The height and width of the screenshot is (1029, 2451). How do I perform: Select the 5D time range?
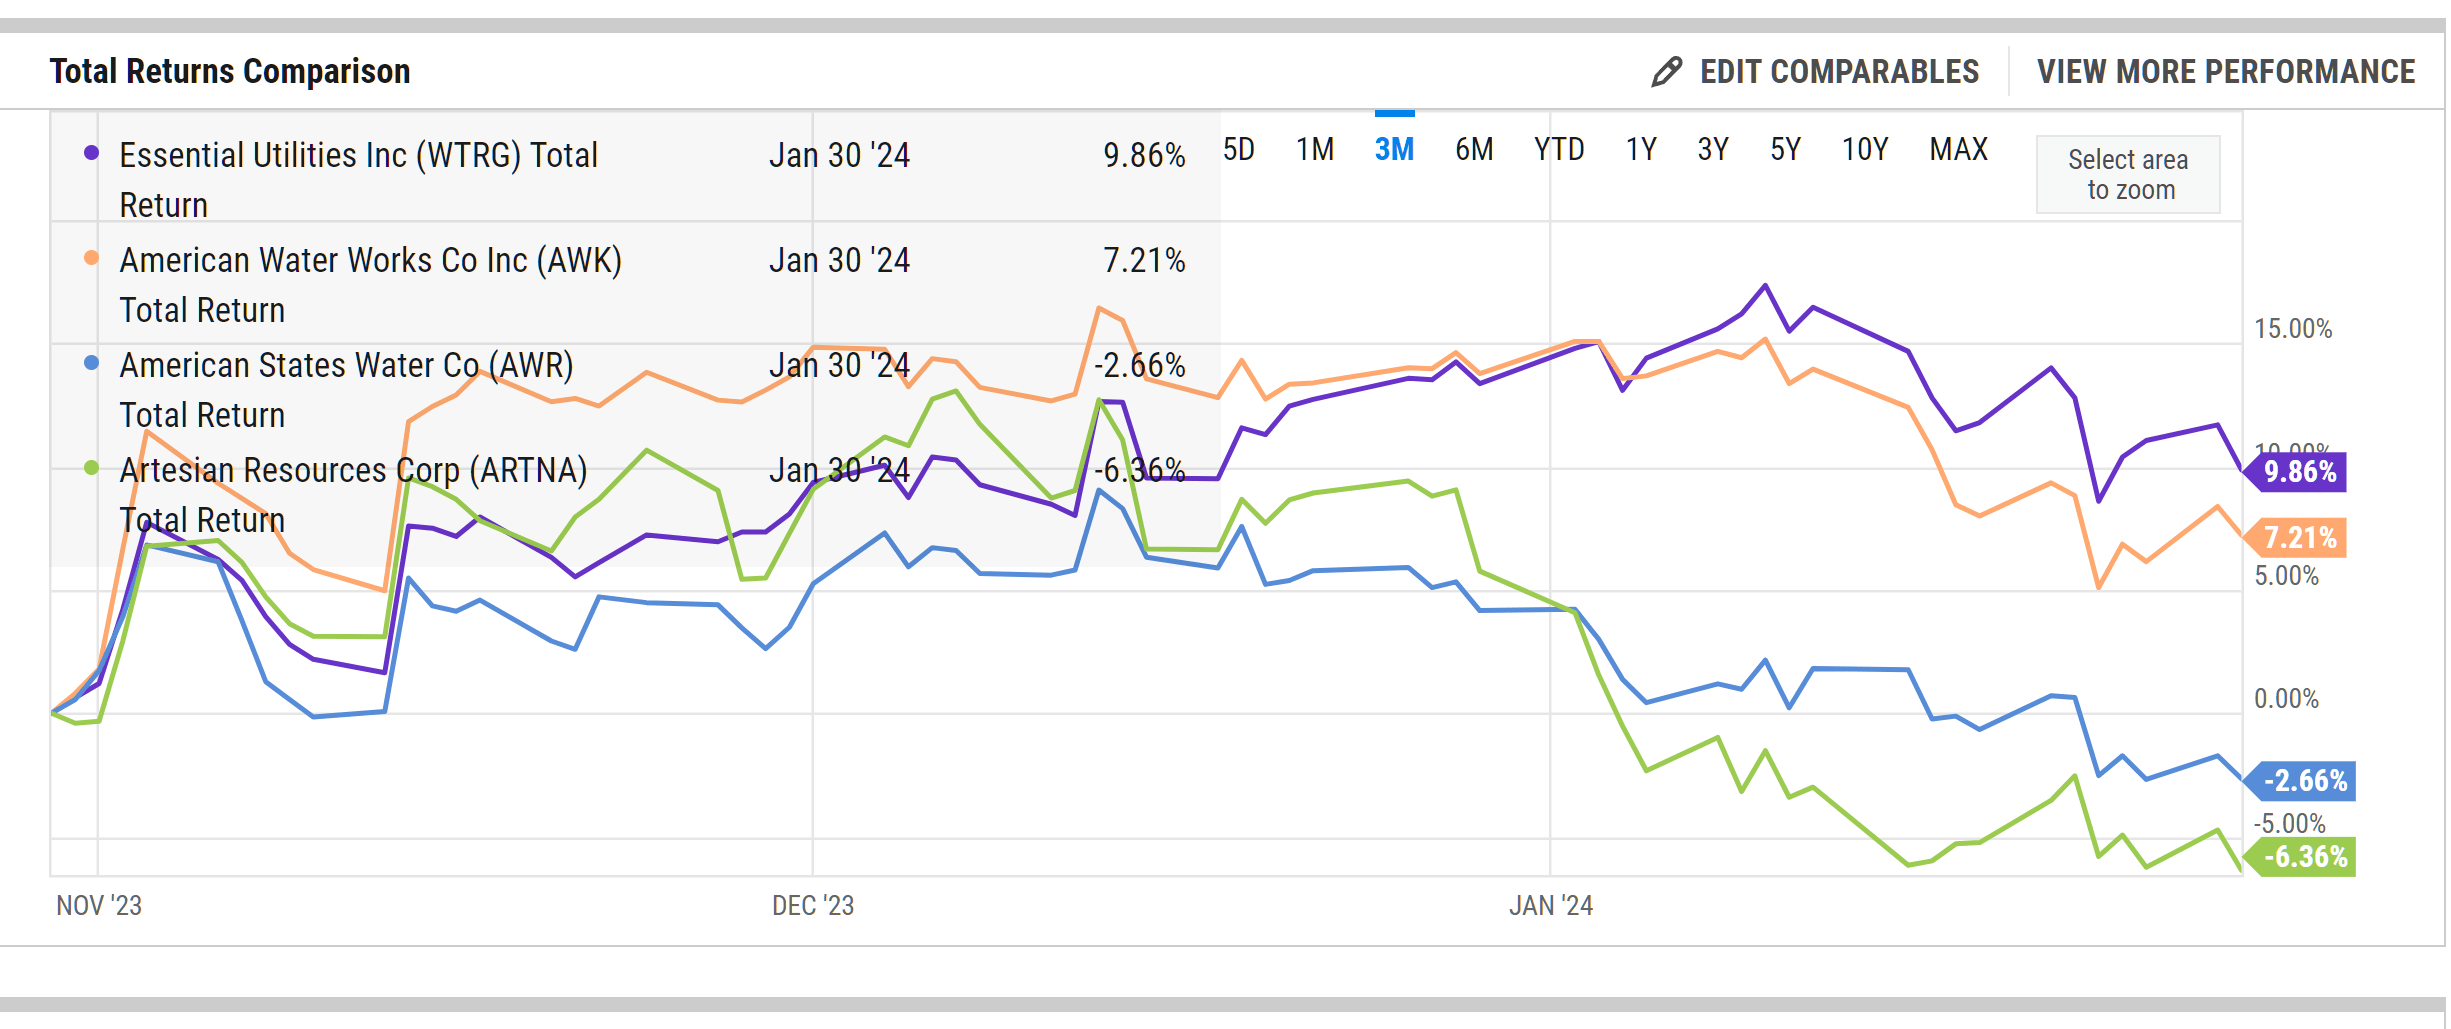[1238, 150]
